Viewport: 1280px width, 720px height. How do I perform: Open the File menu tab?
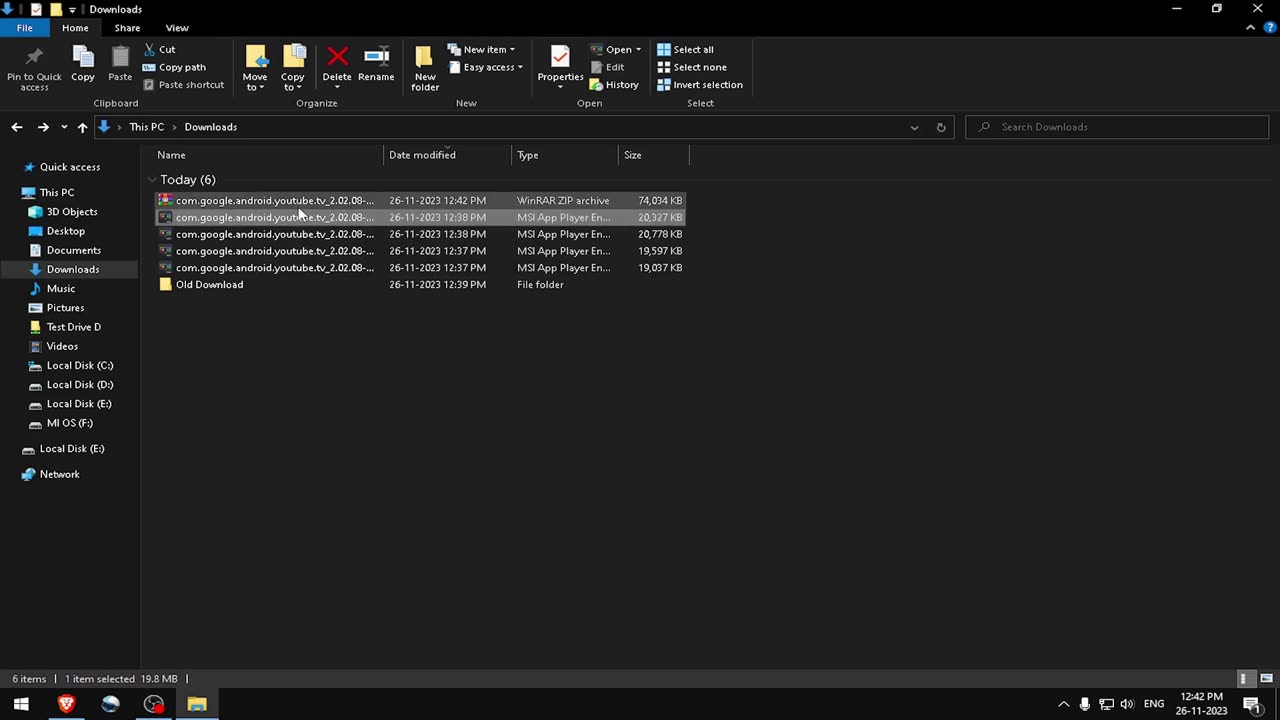[24, 28]
